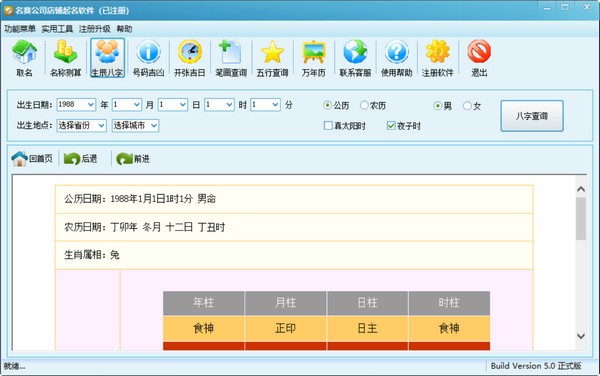Click the vertical scrollbar down arrow

click(x=581, y=336)
